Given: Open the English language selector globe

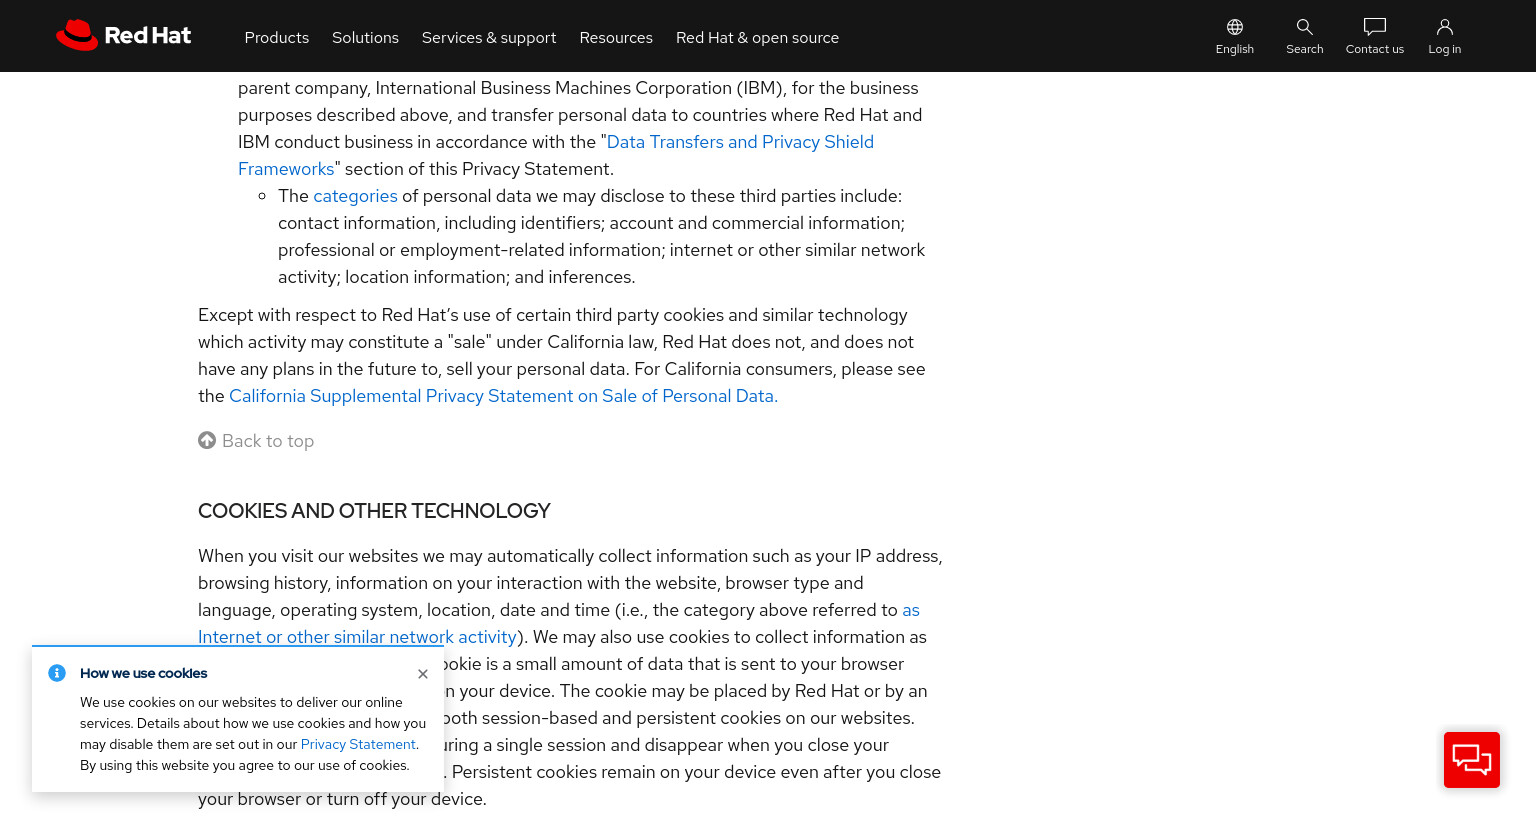Looking at the screenshot, I should [1235, 27].
